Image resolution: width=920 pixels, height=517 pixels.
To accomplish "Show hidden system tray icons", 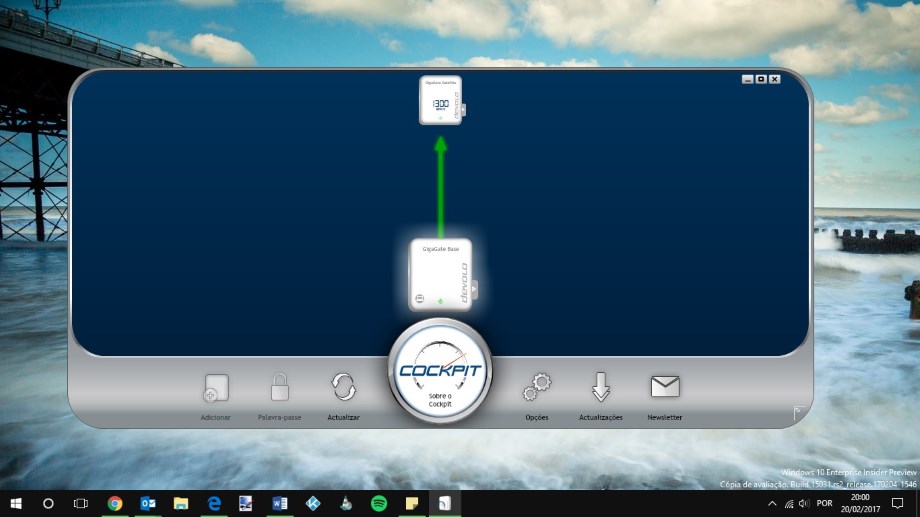I will coord(771,503).
